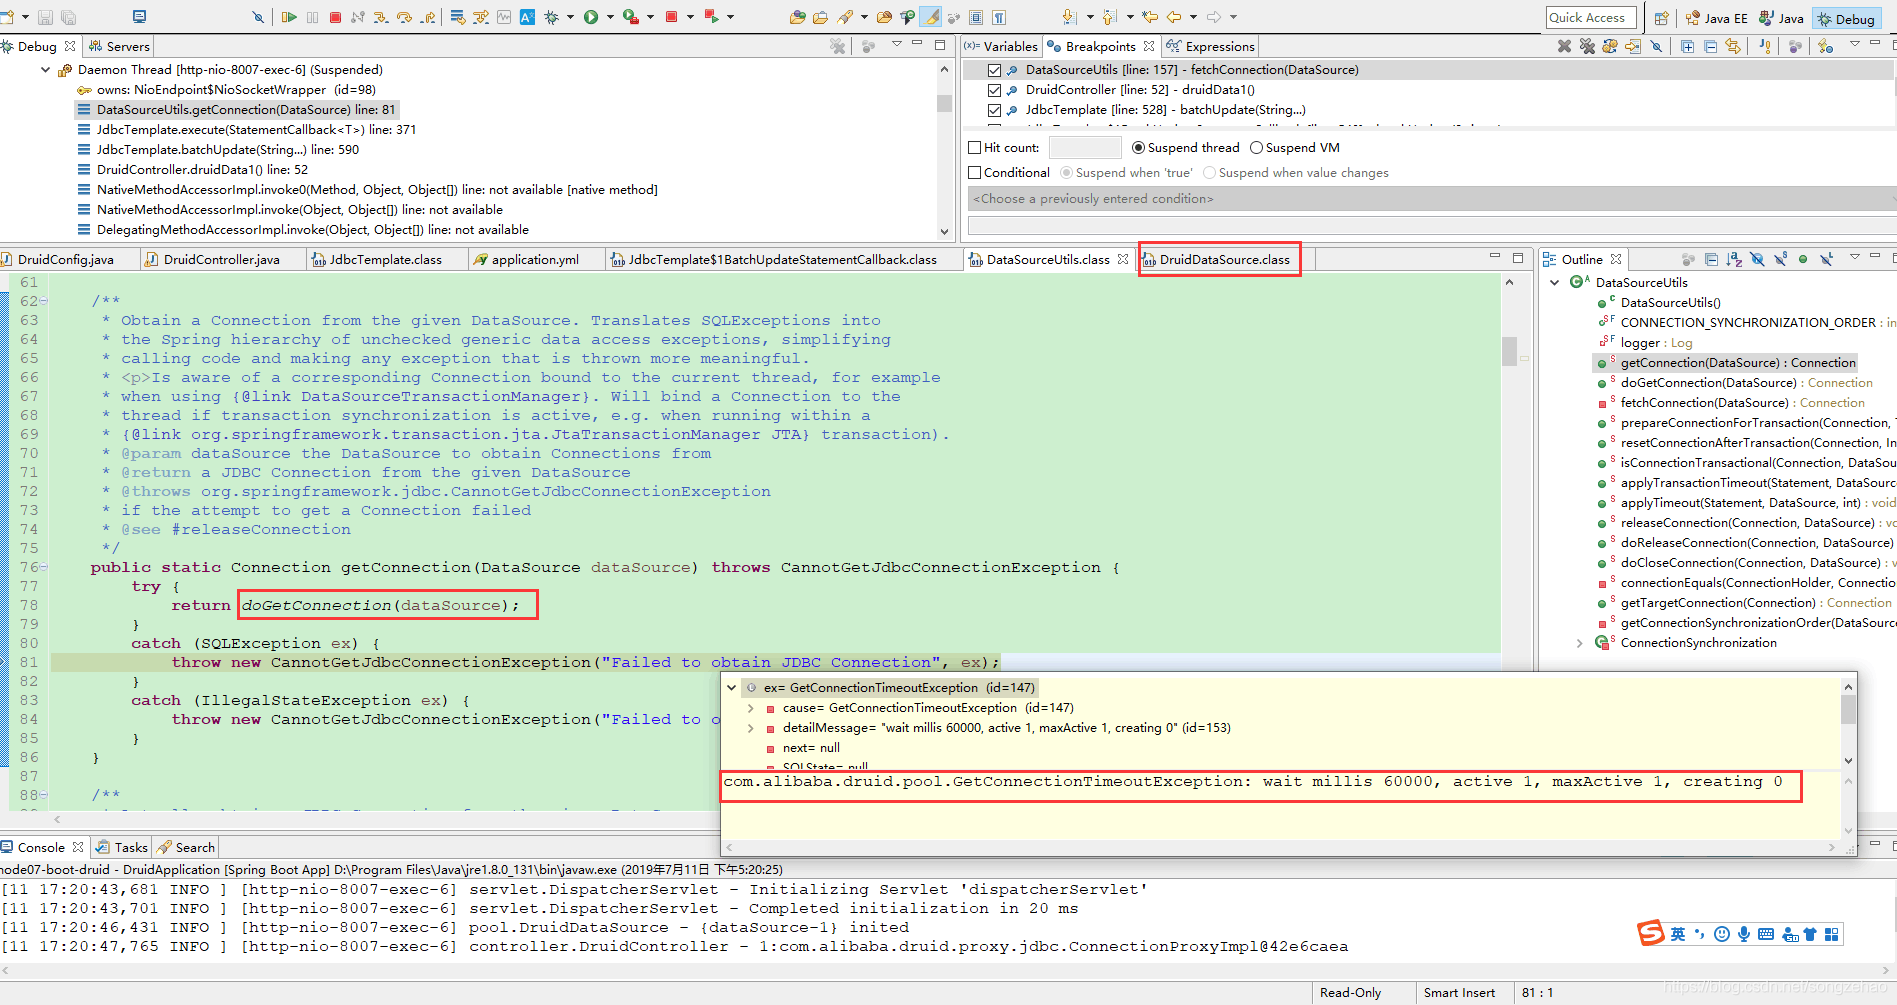Enable the Hit count checkbox
Viewport: 1897px width, 1005px height.
[974, 147]
